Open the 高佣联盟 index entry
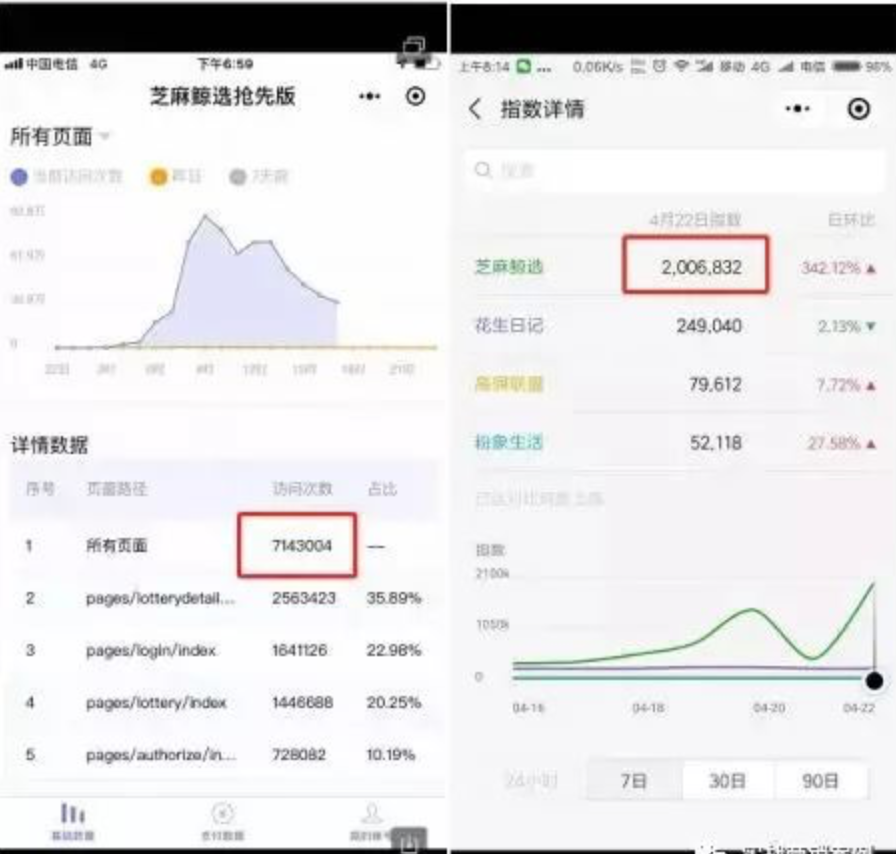 coord(509,384)
